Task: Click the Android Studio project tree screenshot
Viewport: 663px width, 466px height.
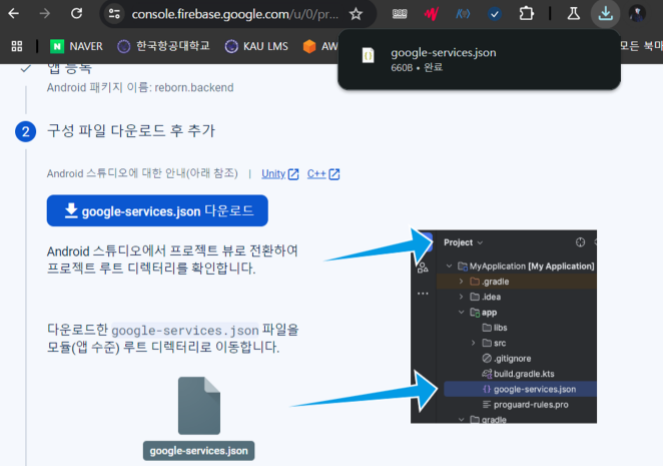Action: [x=504, y=326]
